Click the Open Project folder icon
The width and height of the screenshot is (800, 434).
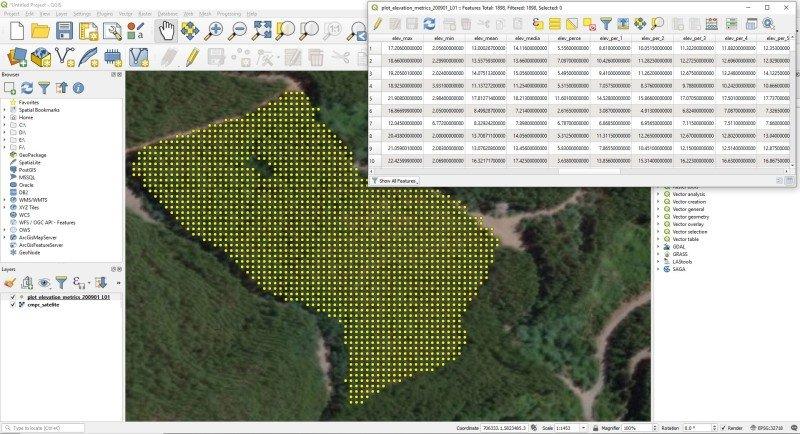pos(40,31)
